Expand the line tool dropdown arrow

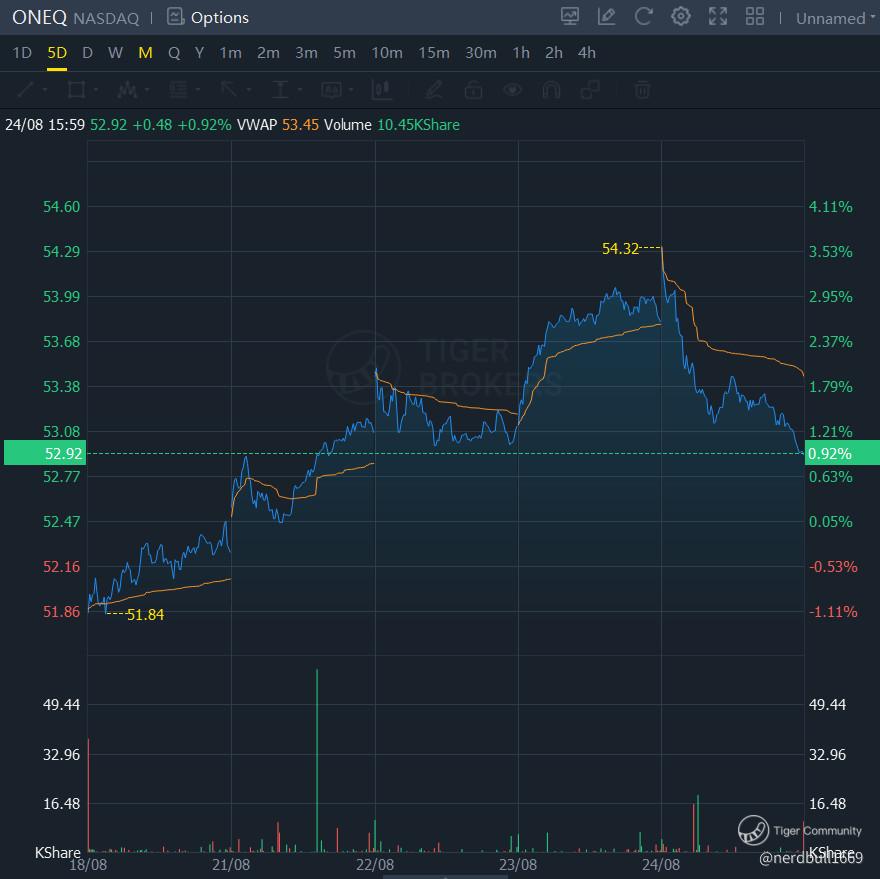tap(45, 90)
